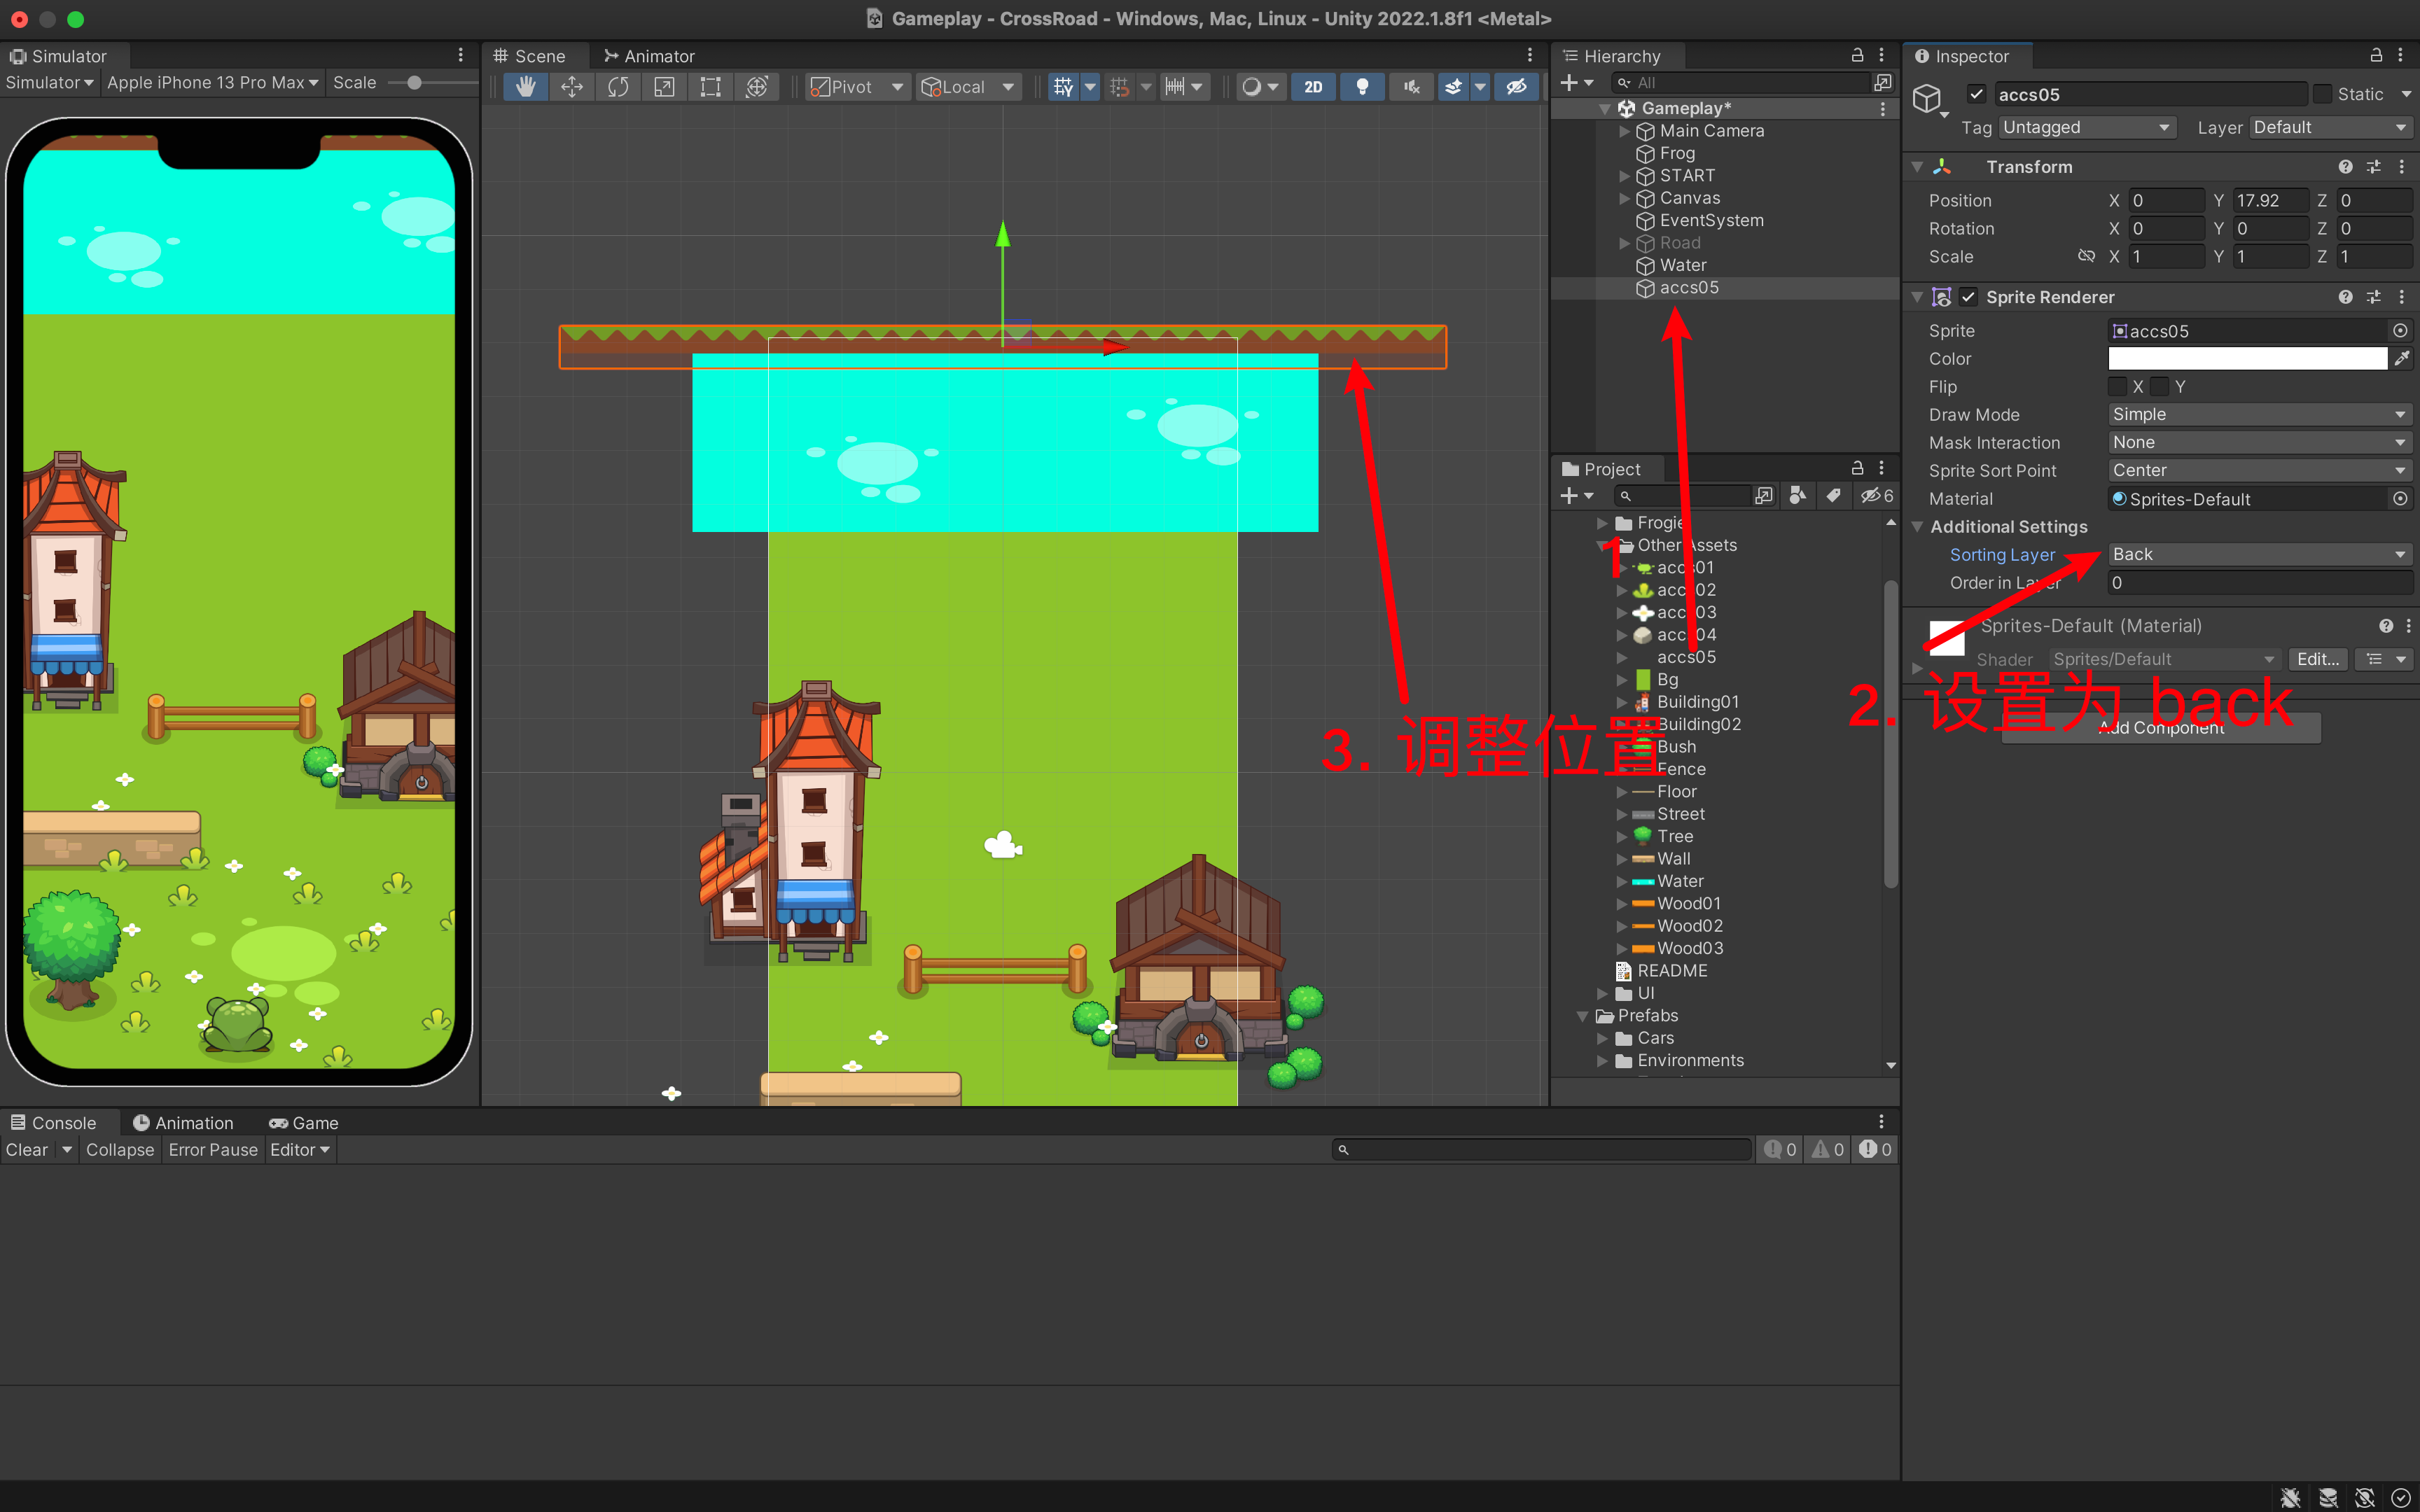Toggle 2D scene view mode
Image resolution: width=2420 pixels, height=1512 pixels.
1313,87
